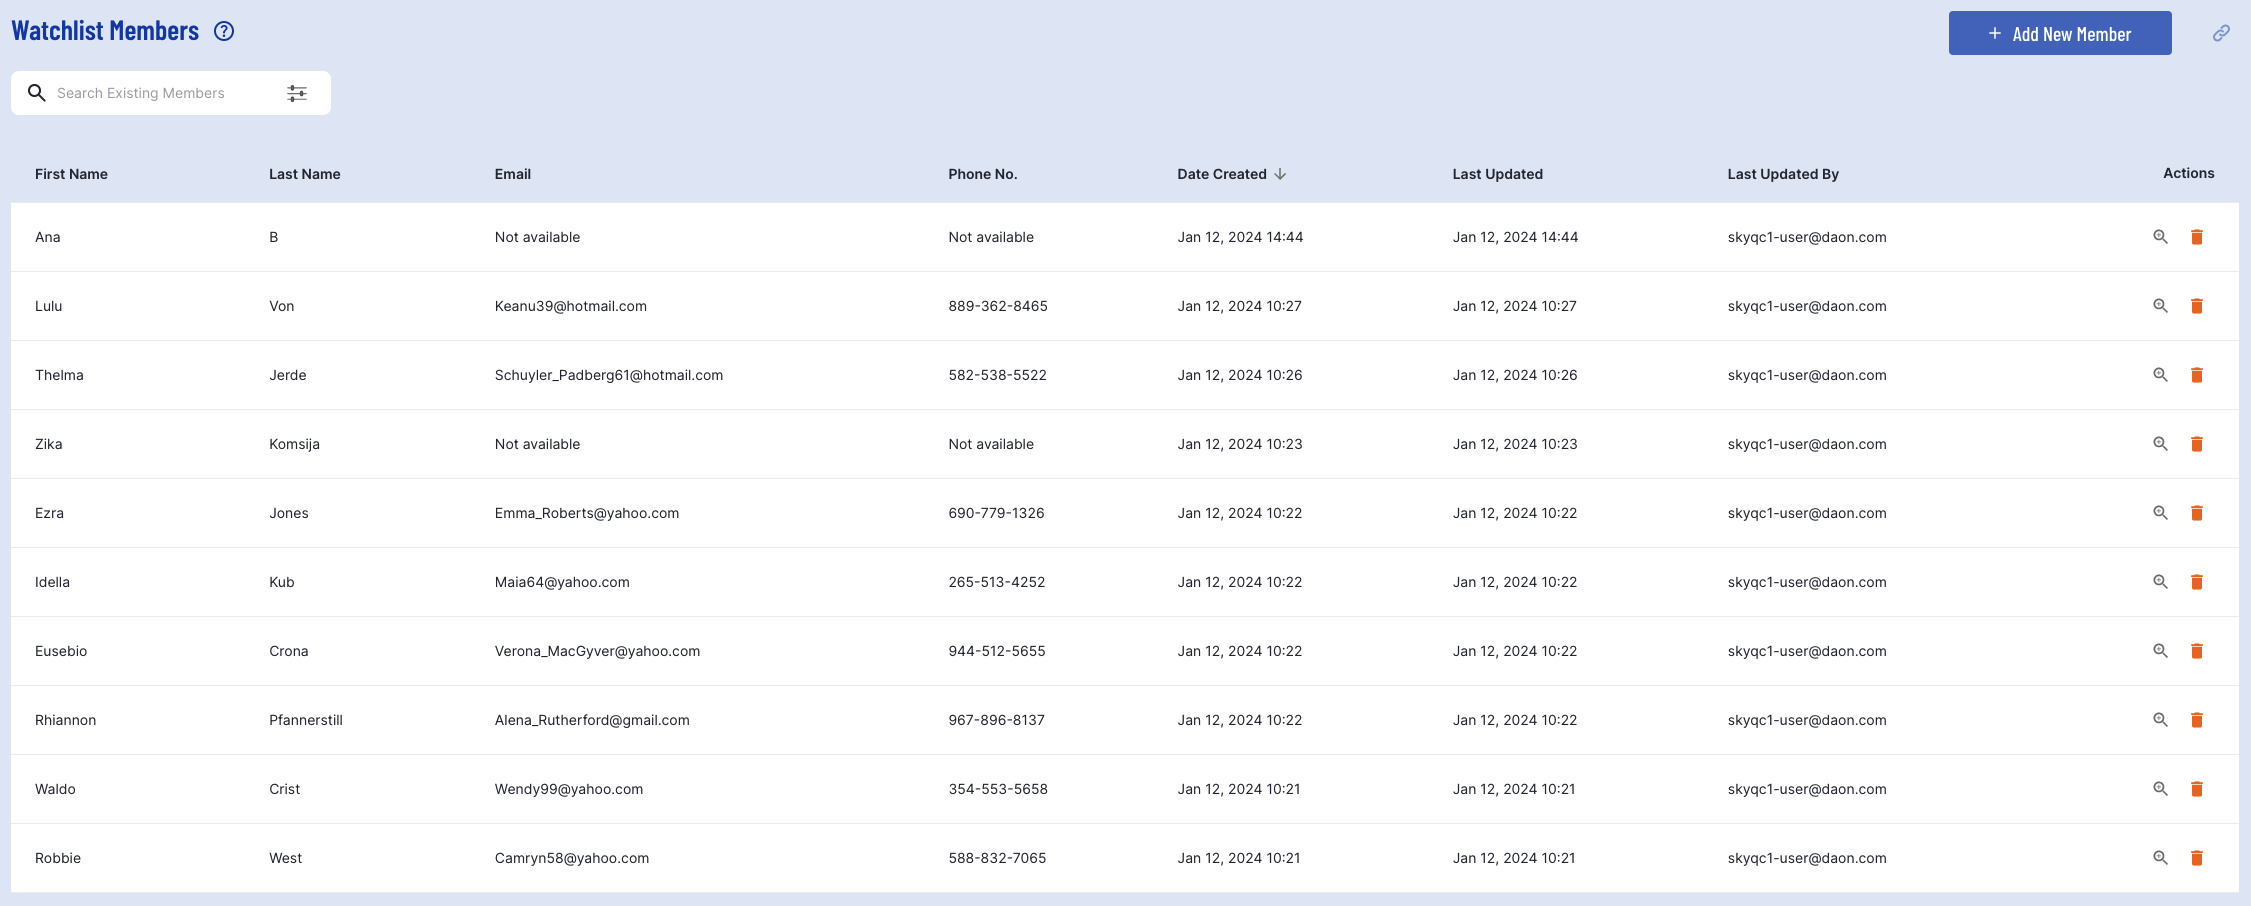
Task: Click phone number 690-779-1326
Action: [996, 513]
